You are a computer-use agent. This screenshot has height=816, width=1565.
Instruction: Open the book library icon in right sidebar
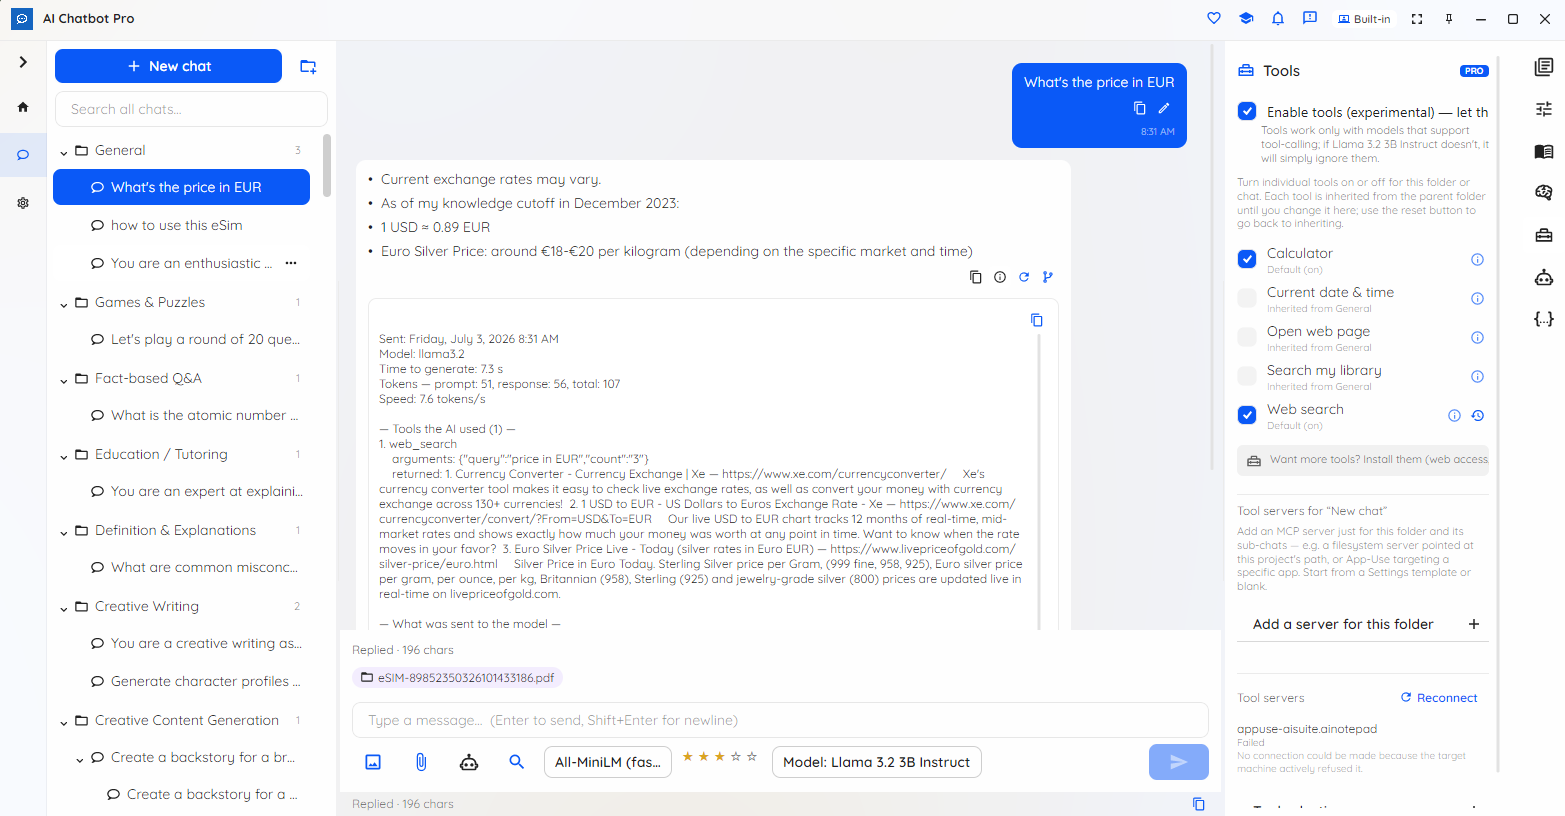[x=1544, y=151]
